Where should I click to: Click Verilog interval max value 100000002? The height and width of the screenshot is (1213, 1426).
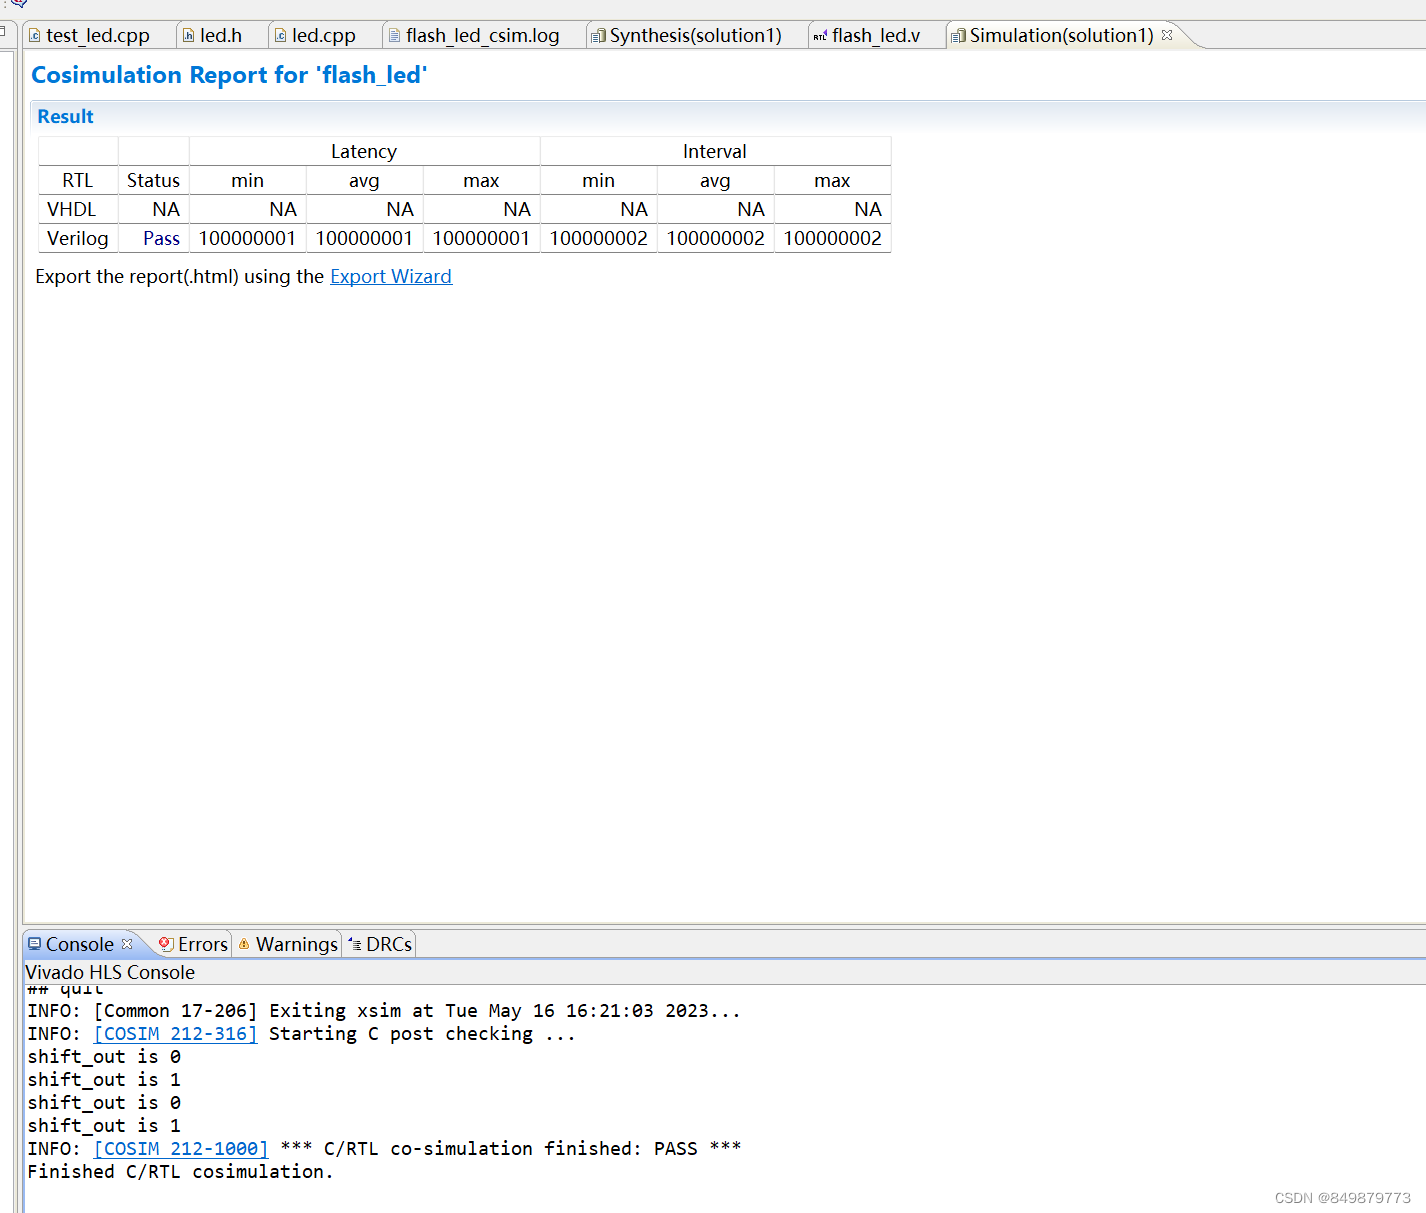point(833,239)
